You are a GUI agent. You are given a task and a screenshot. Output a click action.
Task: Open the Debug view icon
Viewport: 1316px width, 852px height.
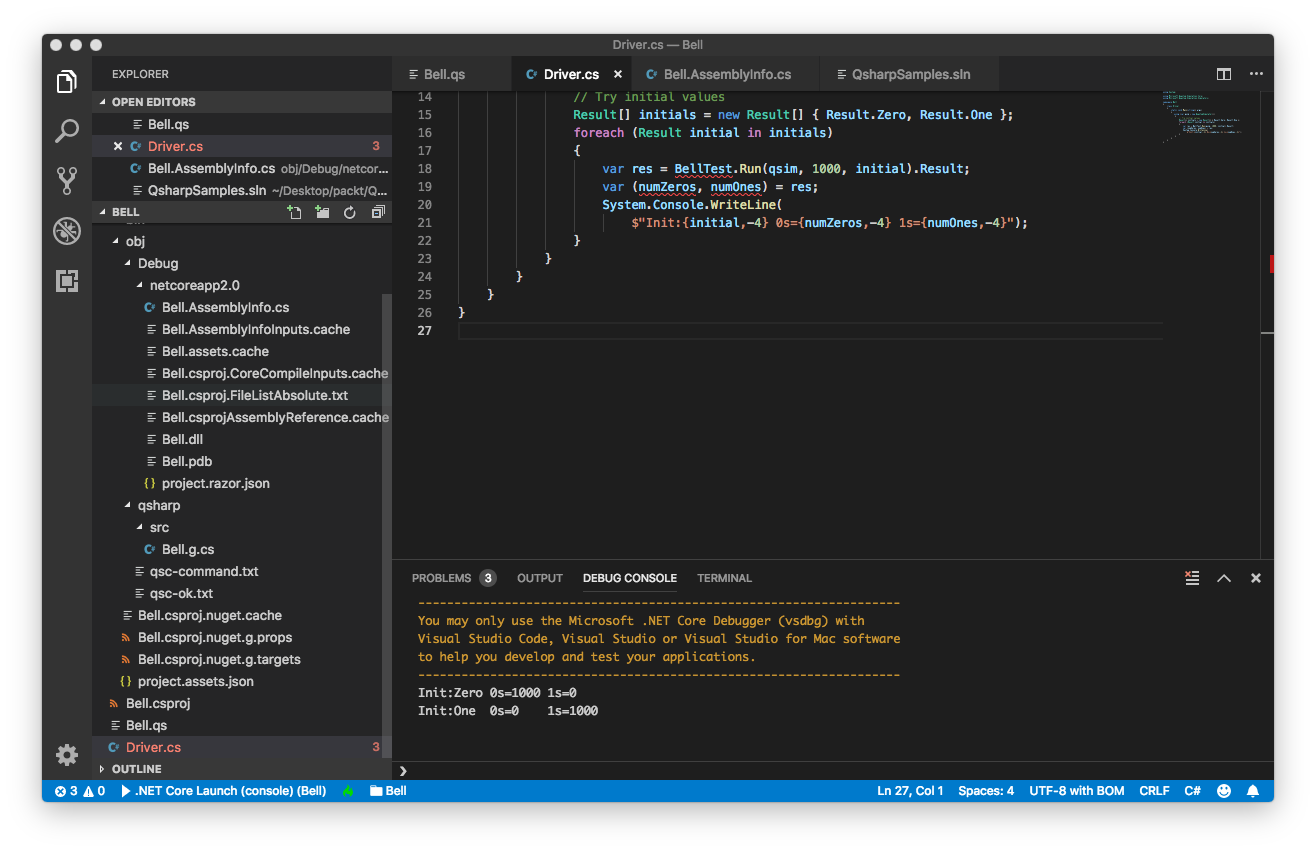point(67,231)
